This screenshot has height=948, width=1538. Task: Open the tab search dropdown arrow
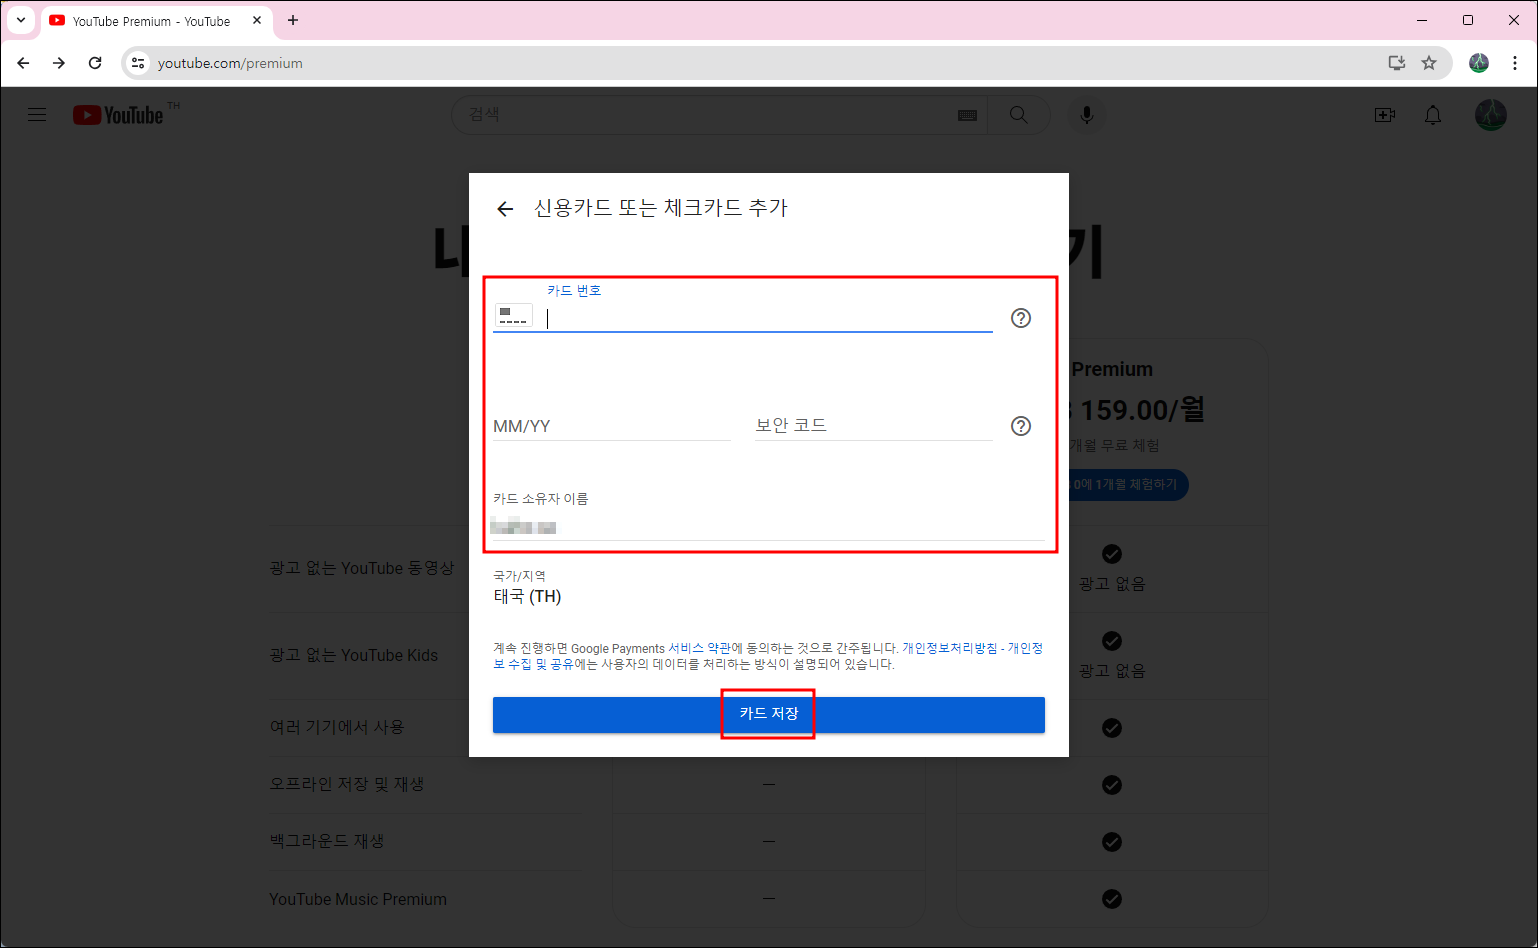(x=20, y=20)
